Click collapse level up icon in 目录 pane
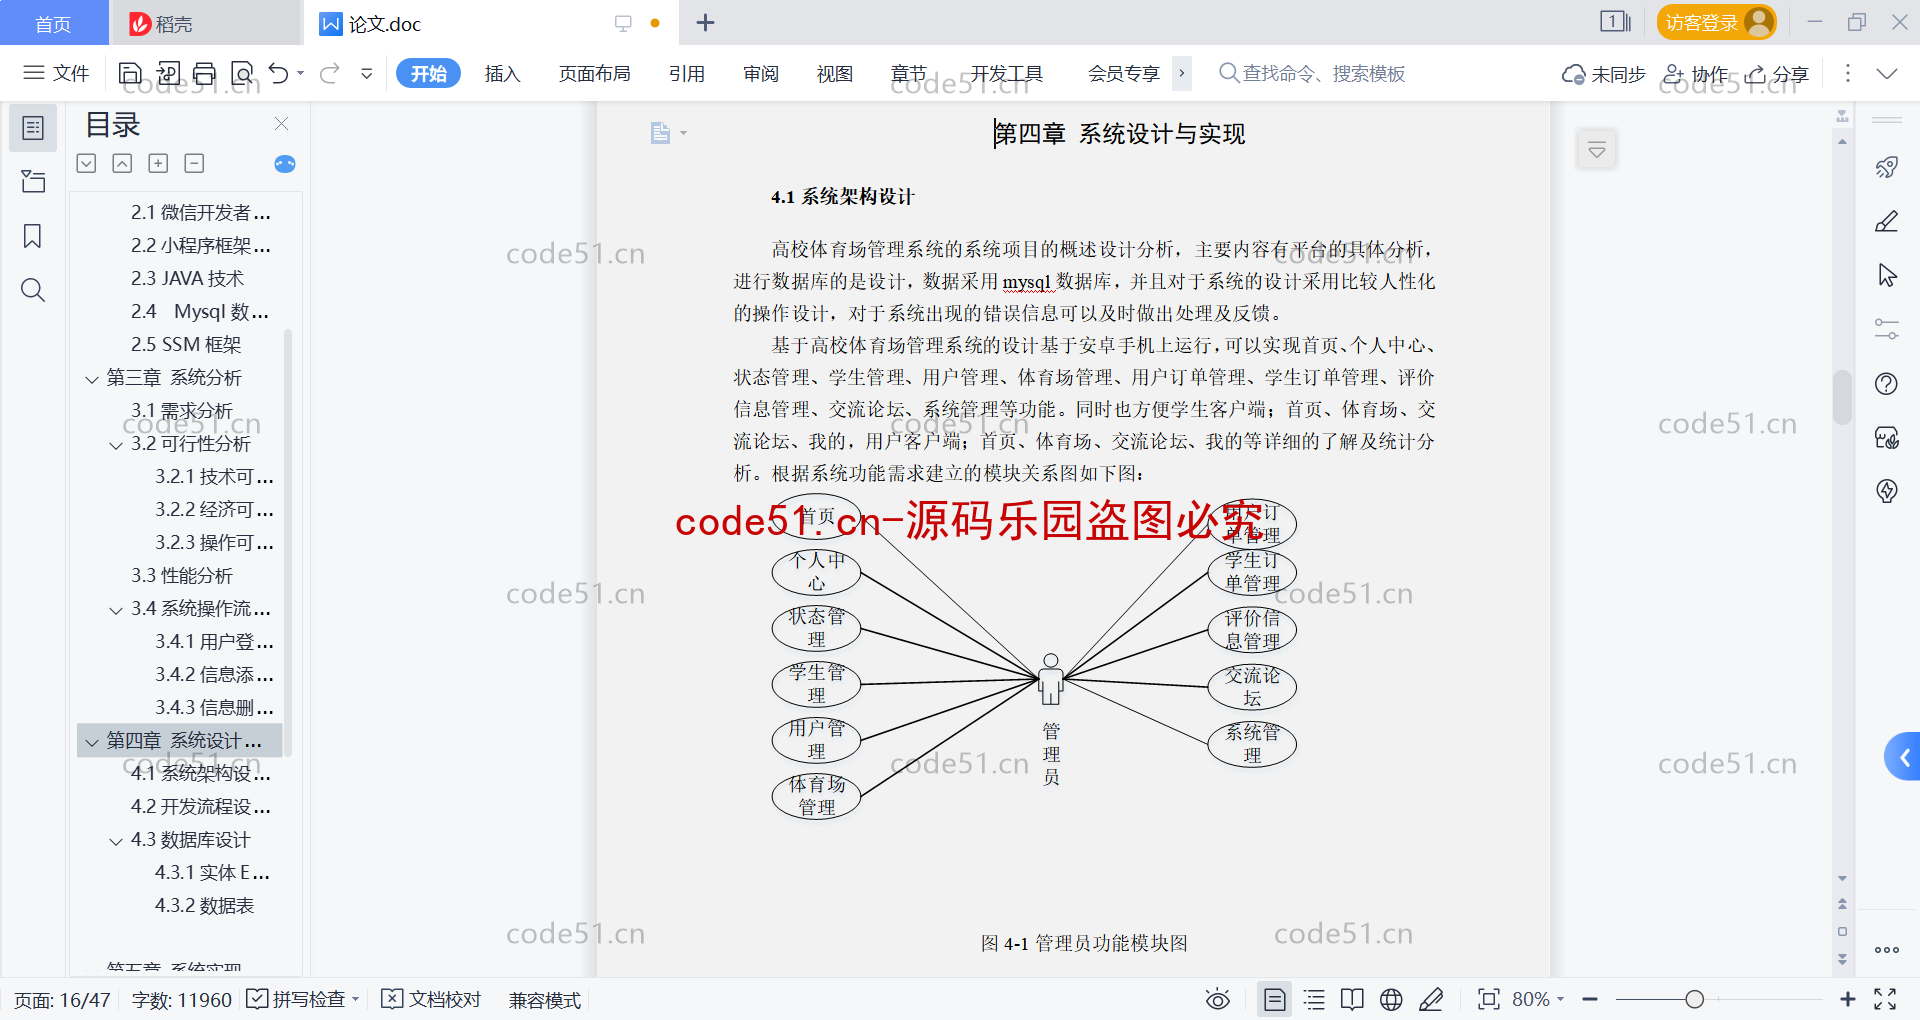The height and width of the screenshot is (1020, 1920). pyautogui.click(x=122, y=163)
